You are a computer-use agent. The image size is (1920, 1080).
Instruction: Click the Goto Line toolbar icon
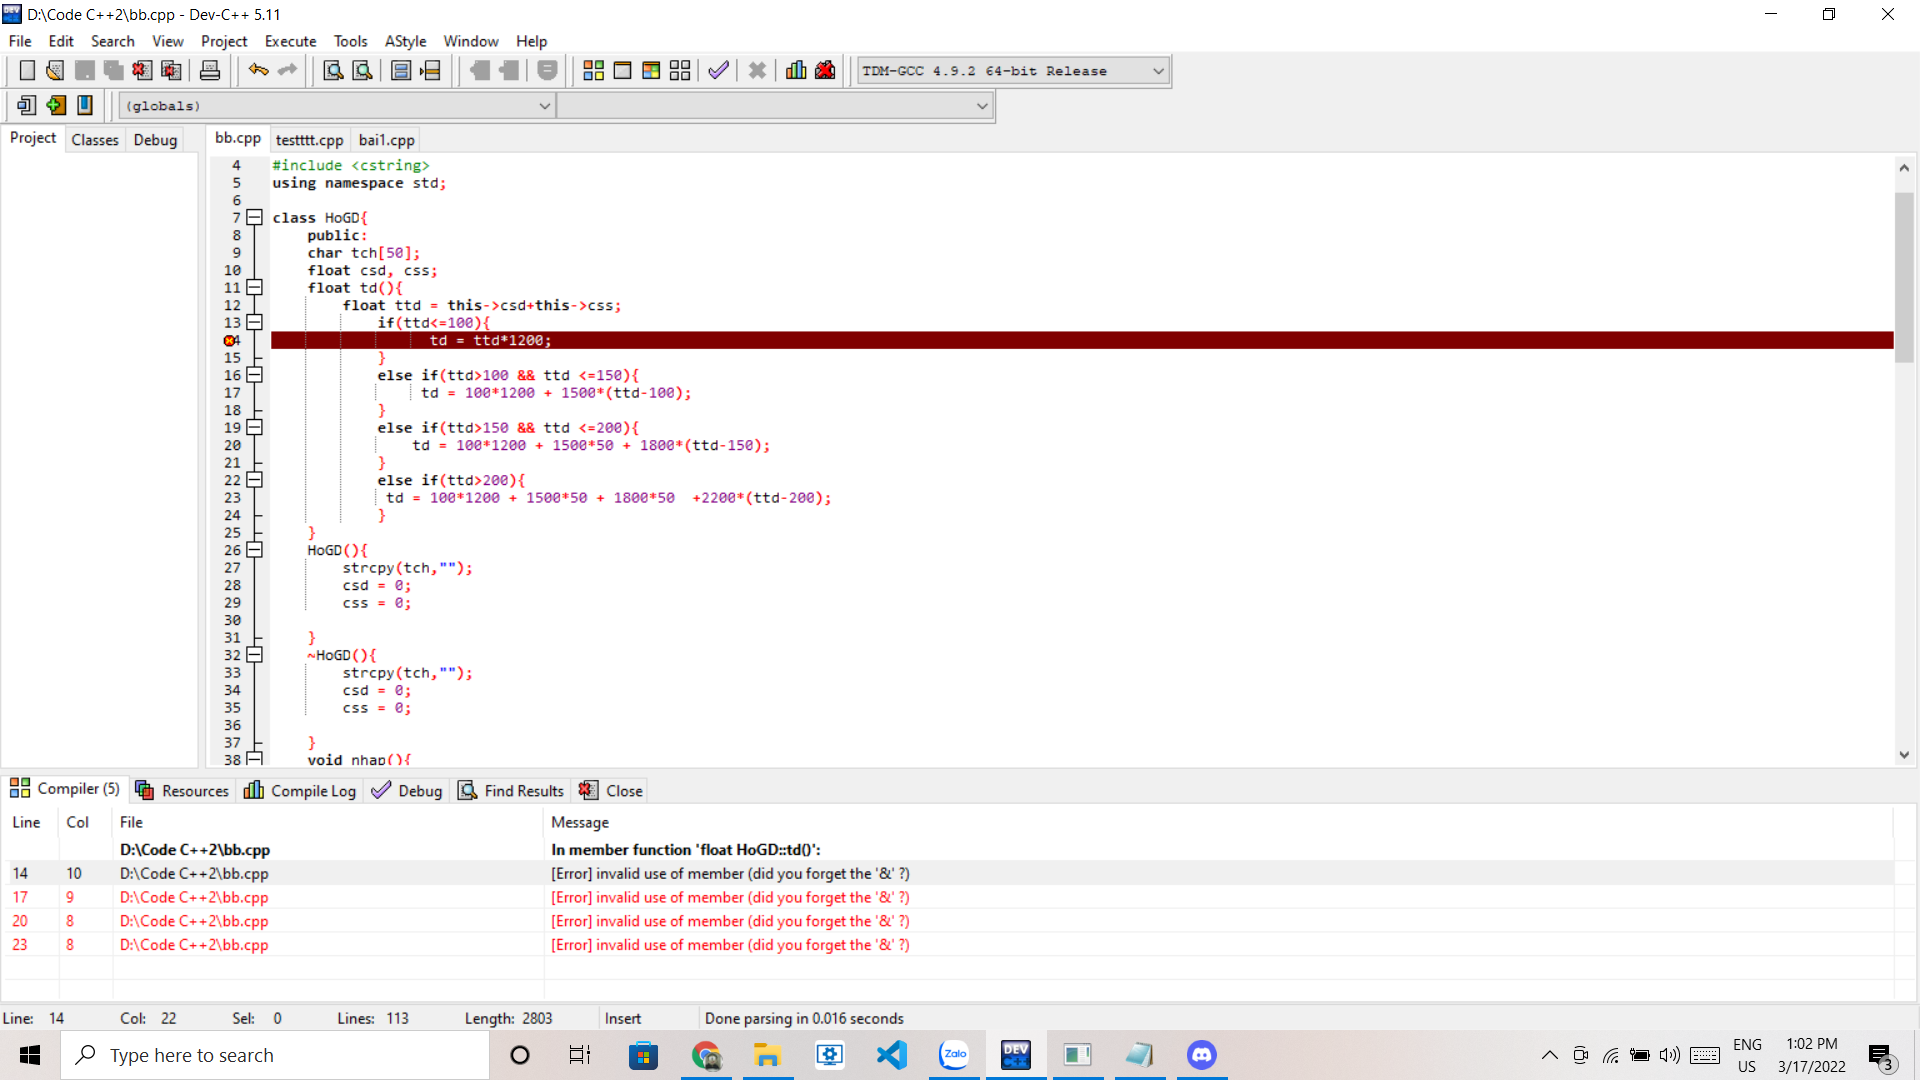(x=430, y=70)
